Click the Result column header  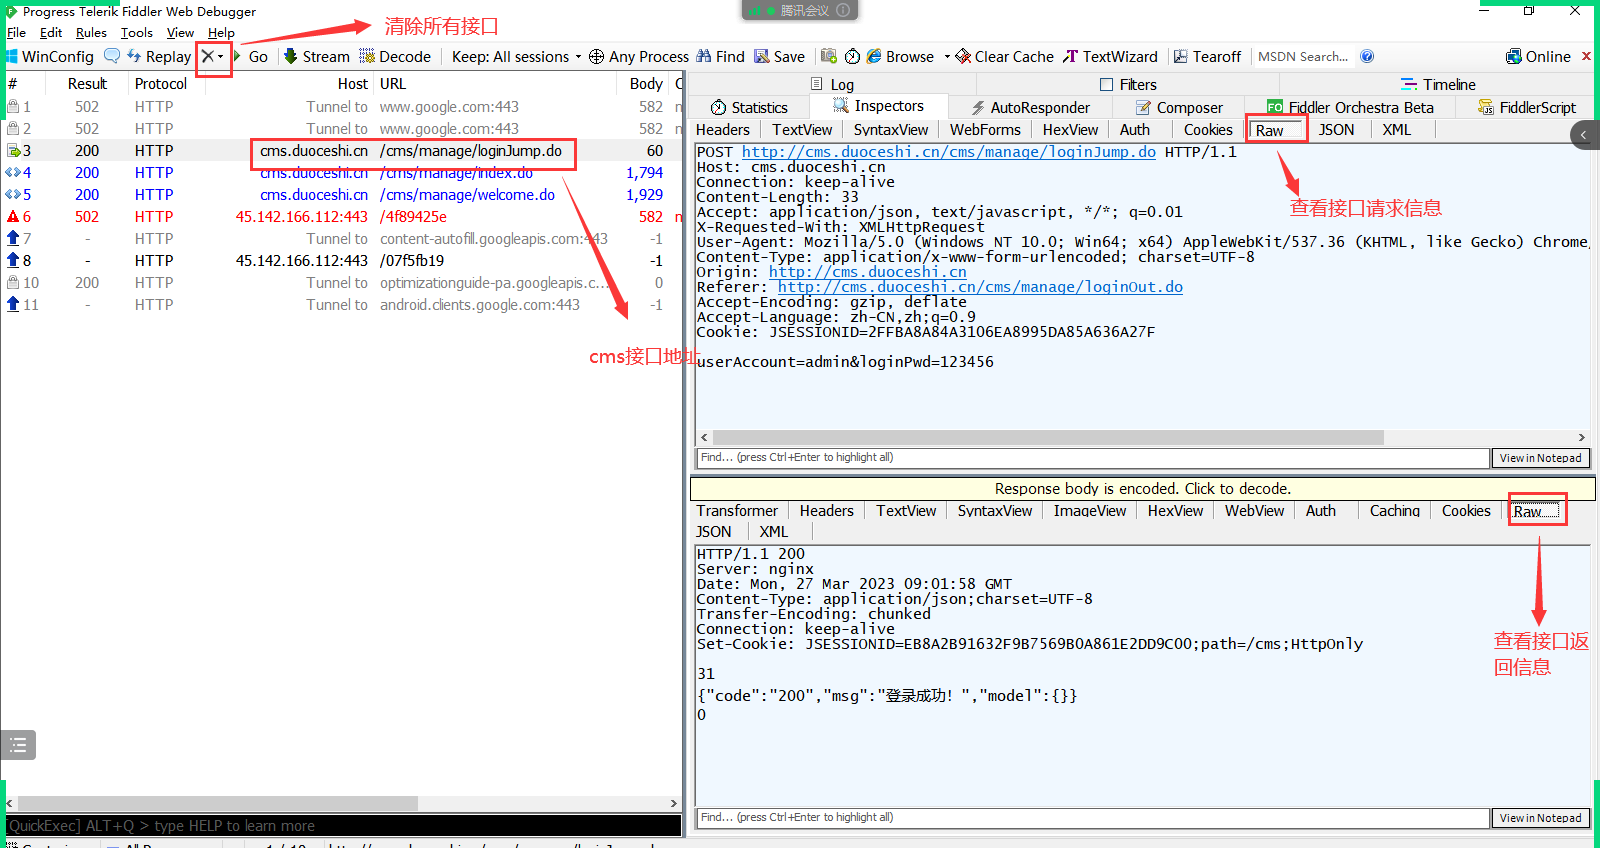pos(87,84)
